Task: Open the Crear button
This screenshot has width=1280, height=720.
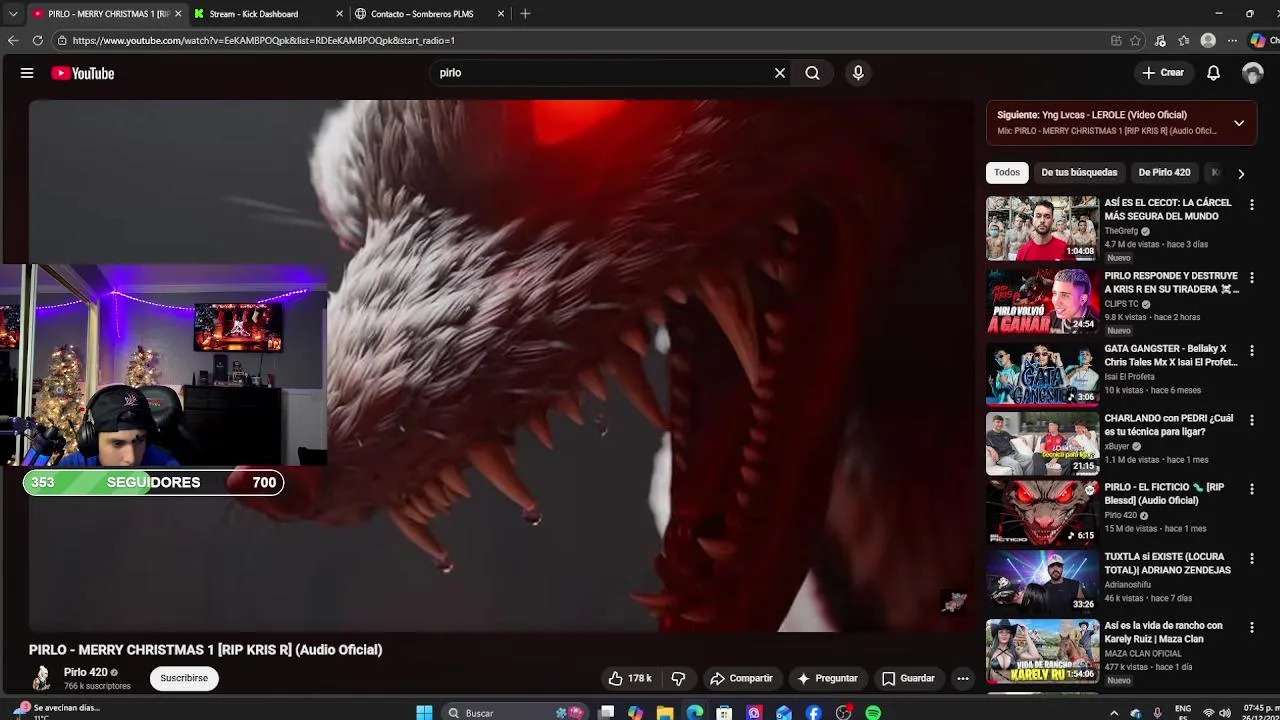Action: click(1164, 73)
